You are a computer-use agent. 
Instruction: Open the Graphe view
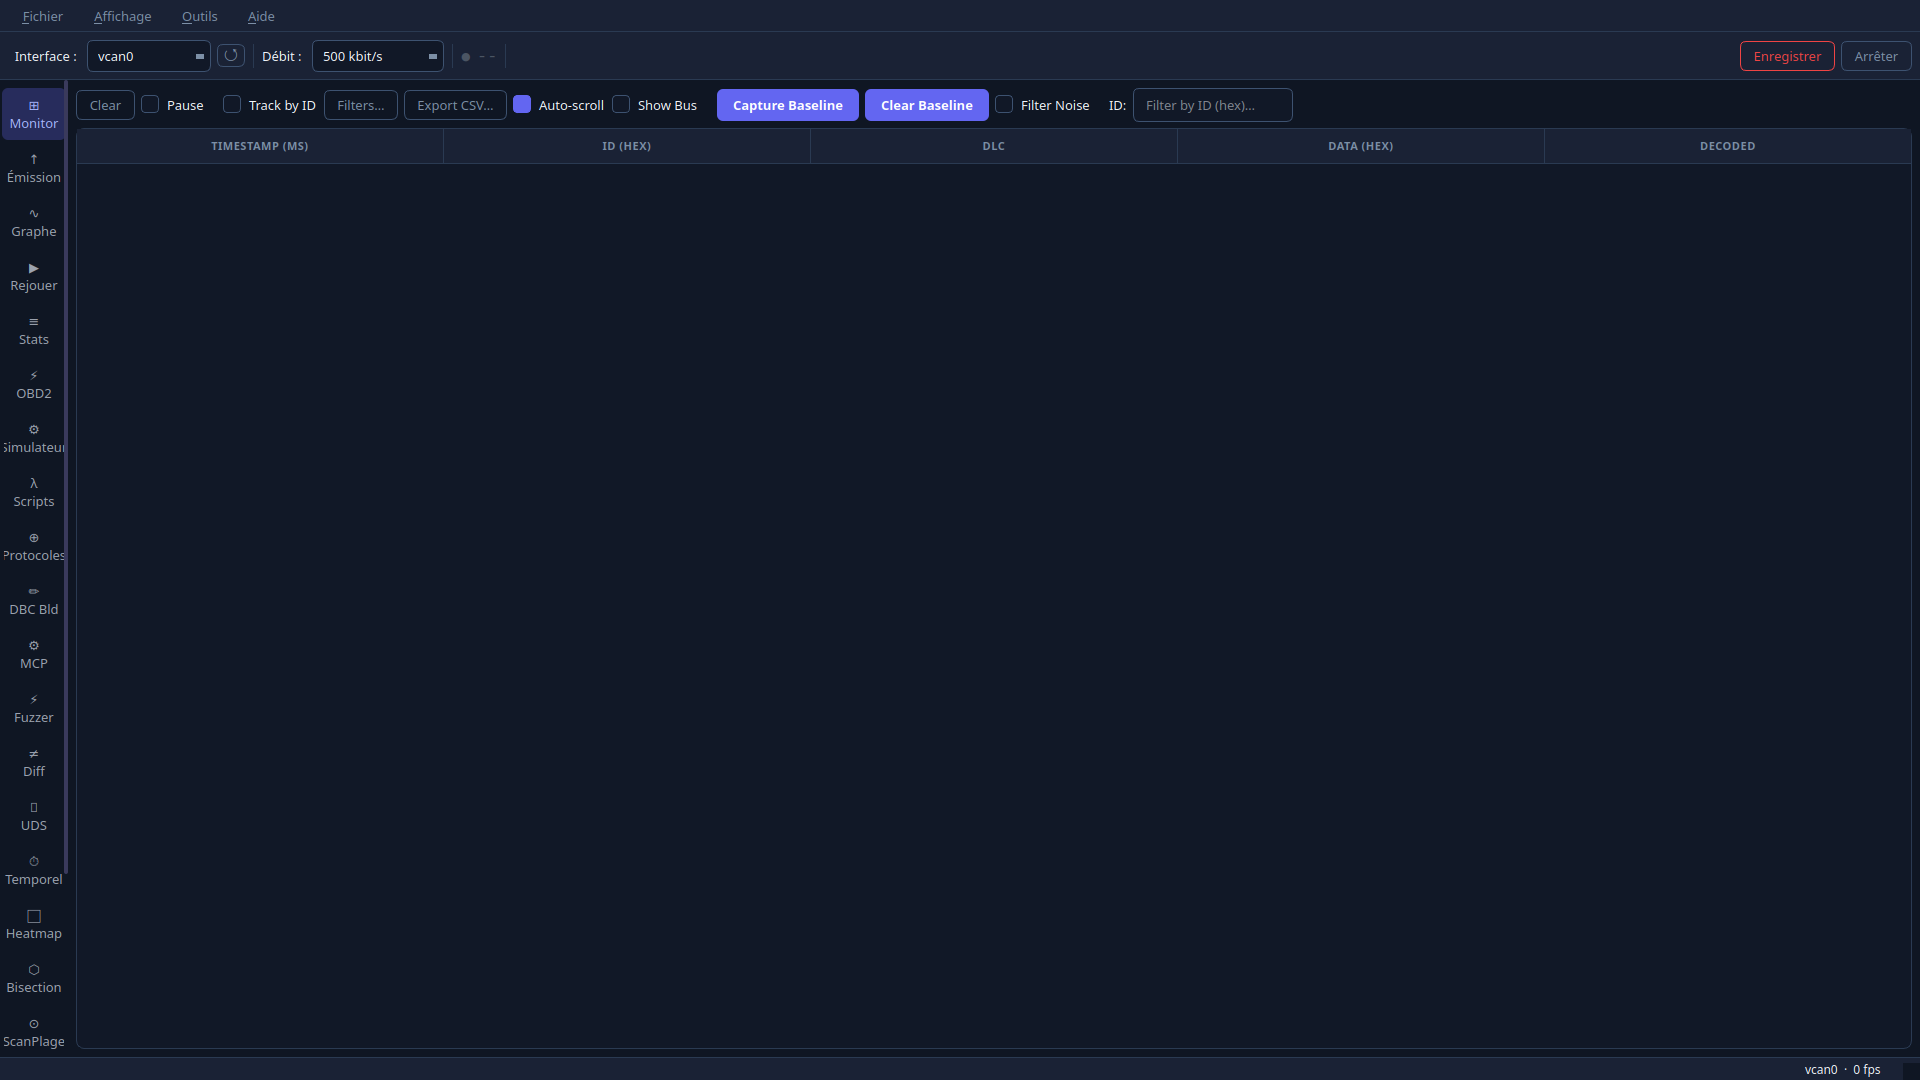(x=33, y=222)
